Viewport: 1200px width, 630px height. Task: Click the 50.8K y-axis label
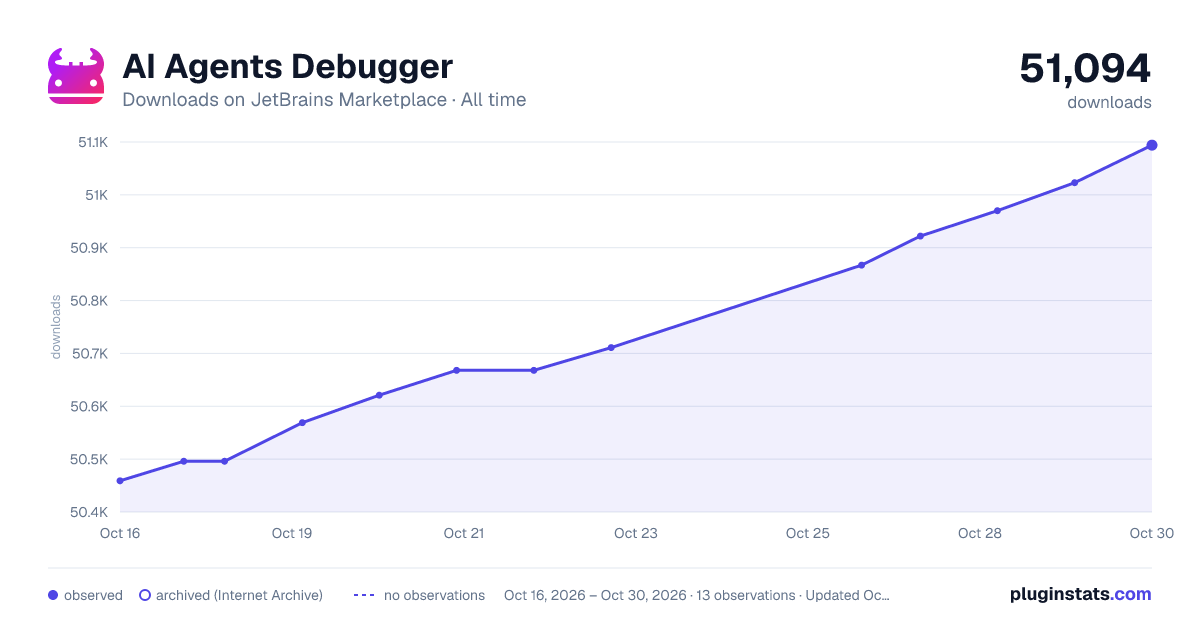coord(89,301)
